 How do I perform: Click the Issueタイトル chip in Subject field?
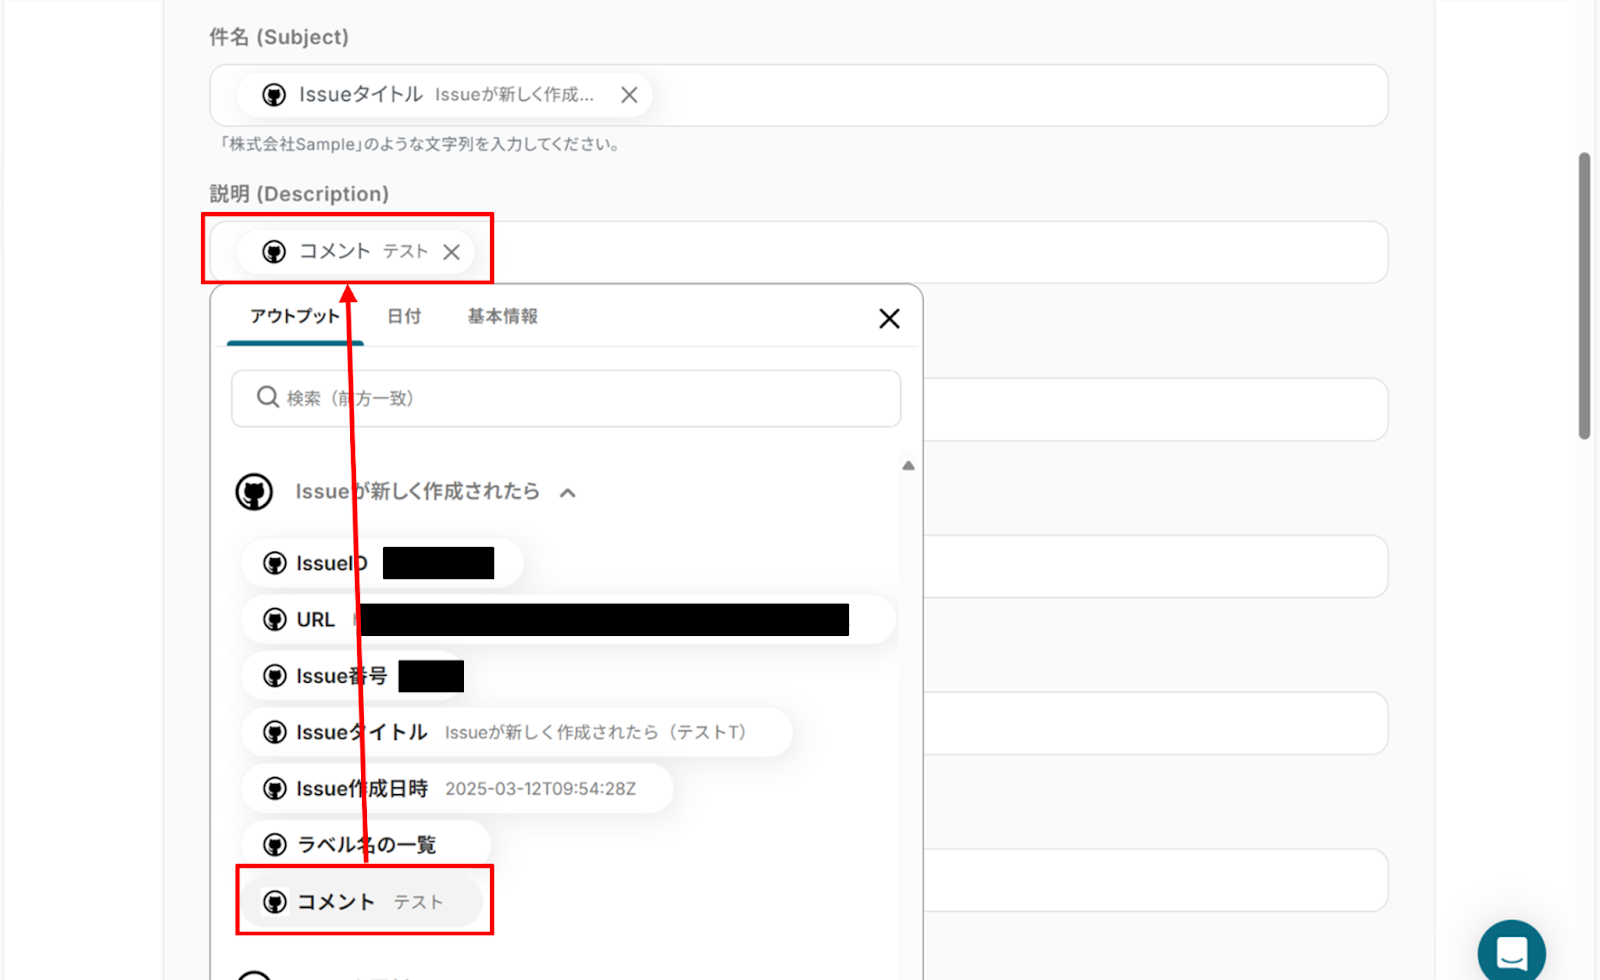point(445,95)
